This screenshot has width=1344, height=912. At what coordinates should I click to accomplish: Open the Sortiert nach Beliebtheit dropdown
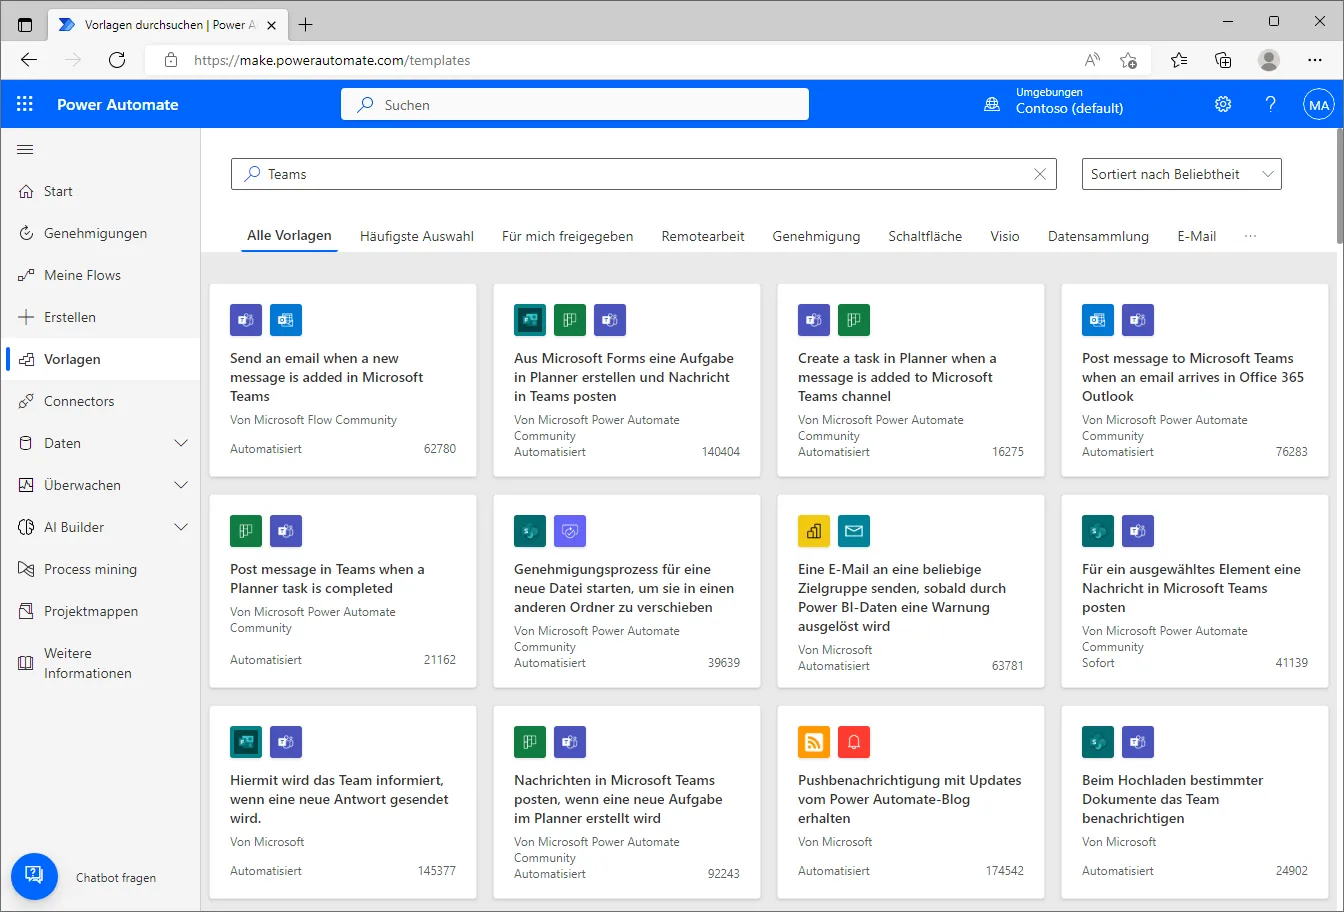[x=1182, y=174]
